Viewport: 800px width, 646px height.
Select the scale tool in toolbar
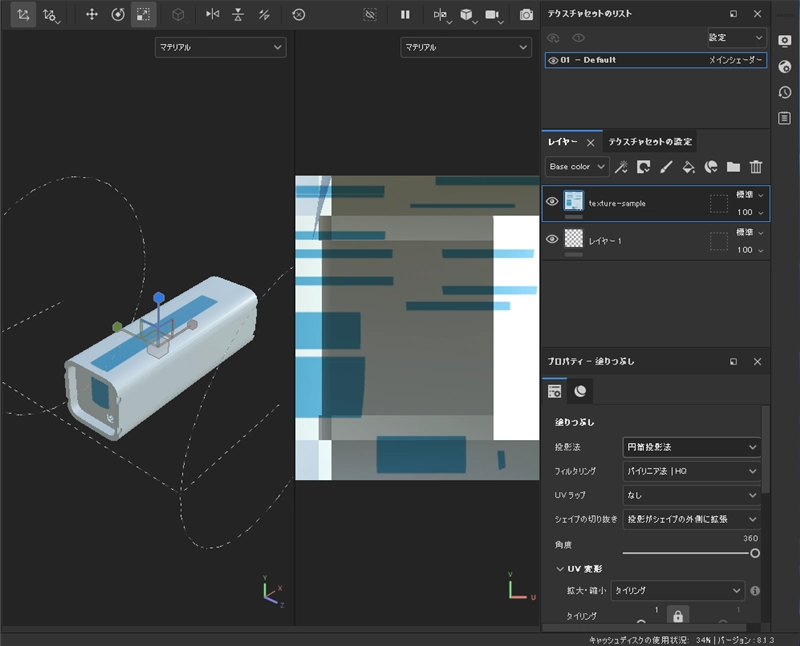(x=143, y=14)
